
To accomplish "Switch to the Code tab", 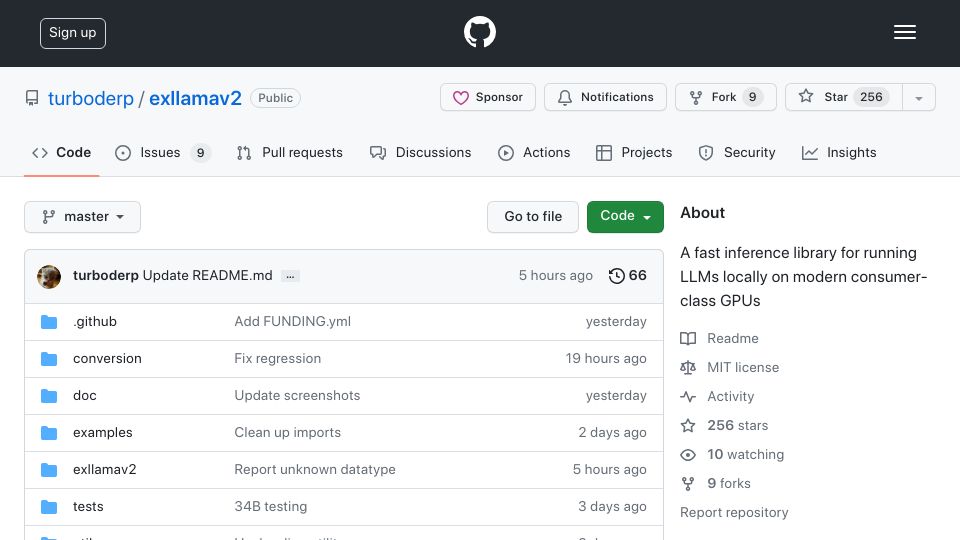I will click(x=61, y=152).
